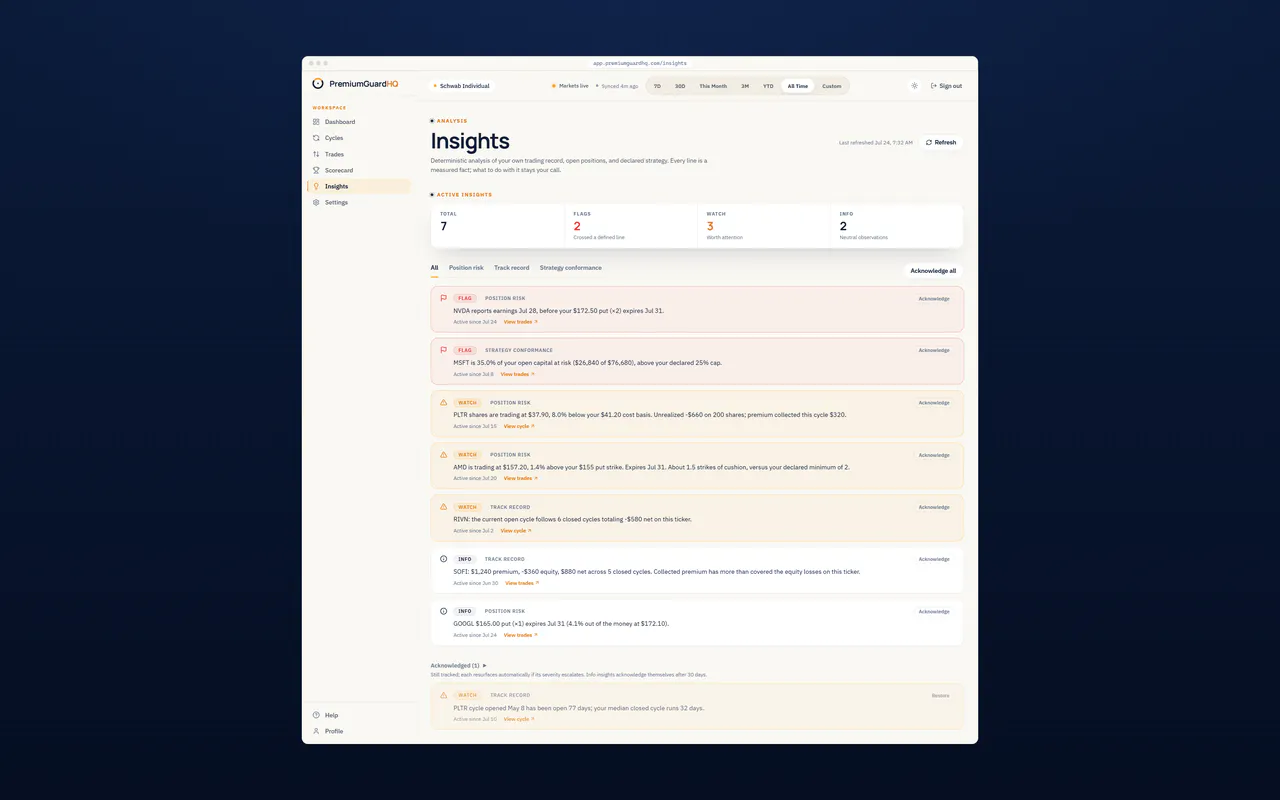The image size is (1280, 800).
Task: Acknowledge the GOOGL put info insight
Action: 934,611
